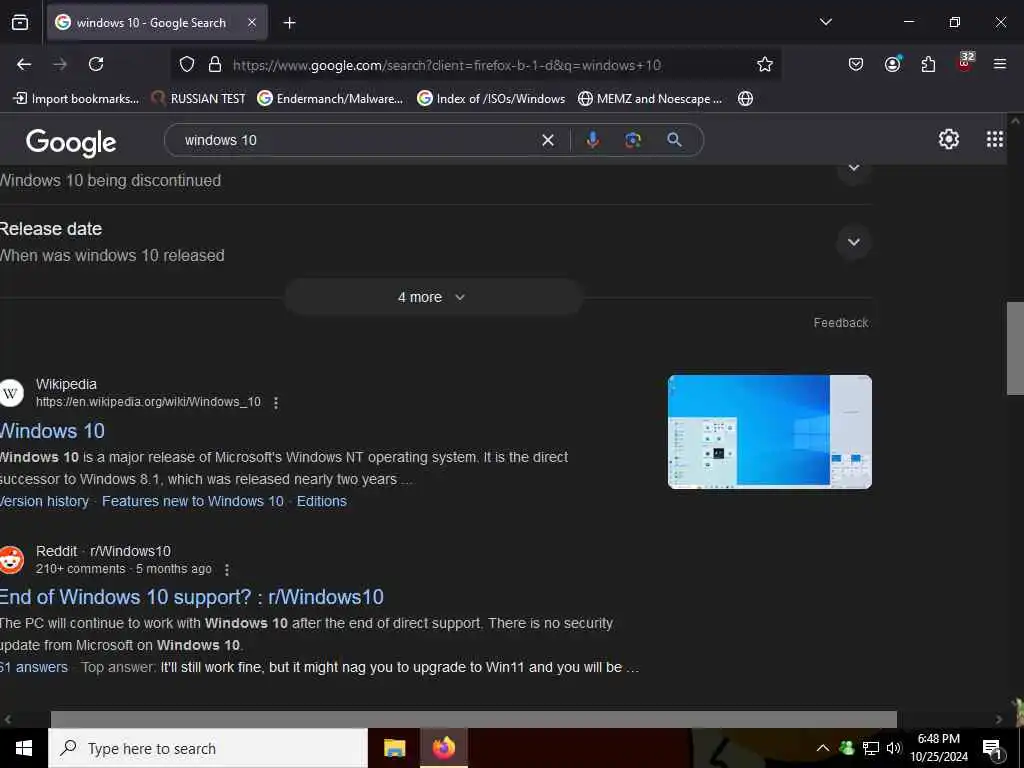Open Firefox View tab list icon
Viewport: 1024px width, 768px height.
[x=20, y=23]
